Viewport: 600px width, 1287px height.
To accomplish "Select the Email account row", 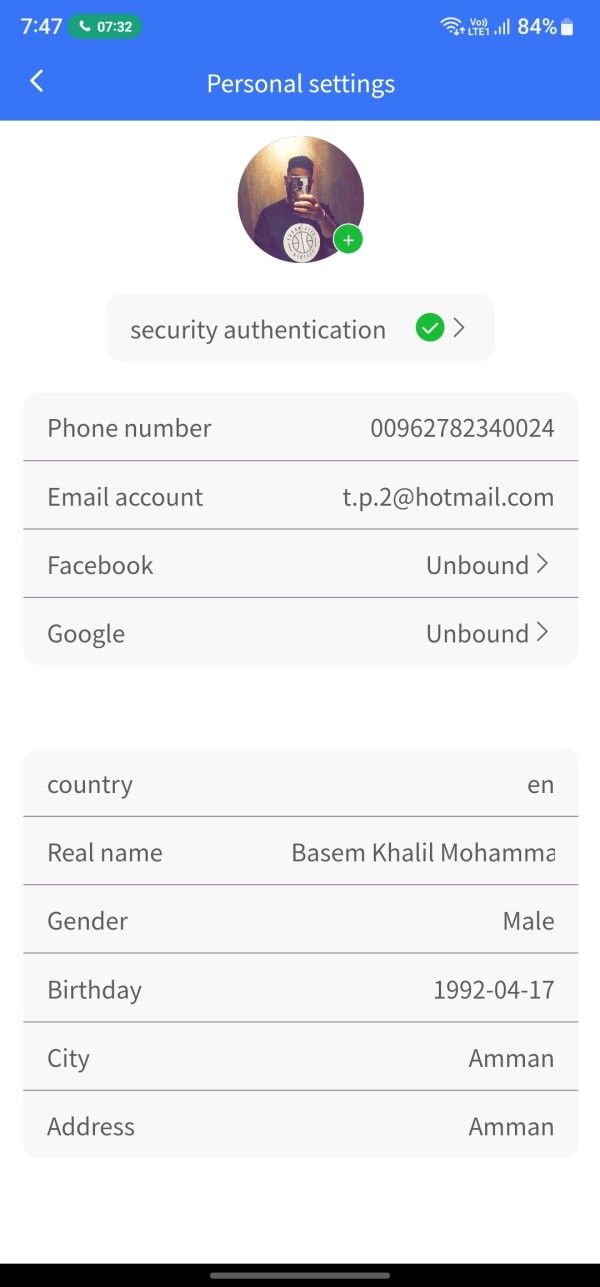I will 300,496.
